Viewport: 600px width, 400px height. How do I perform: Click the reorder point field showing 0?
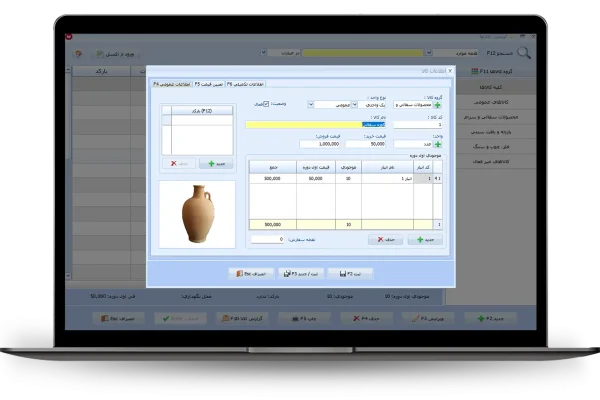coord(267,239)
